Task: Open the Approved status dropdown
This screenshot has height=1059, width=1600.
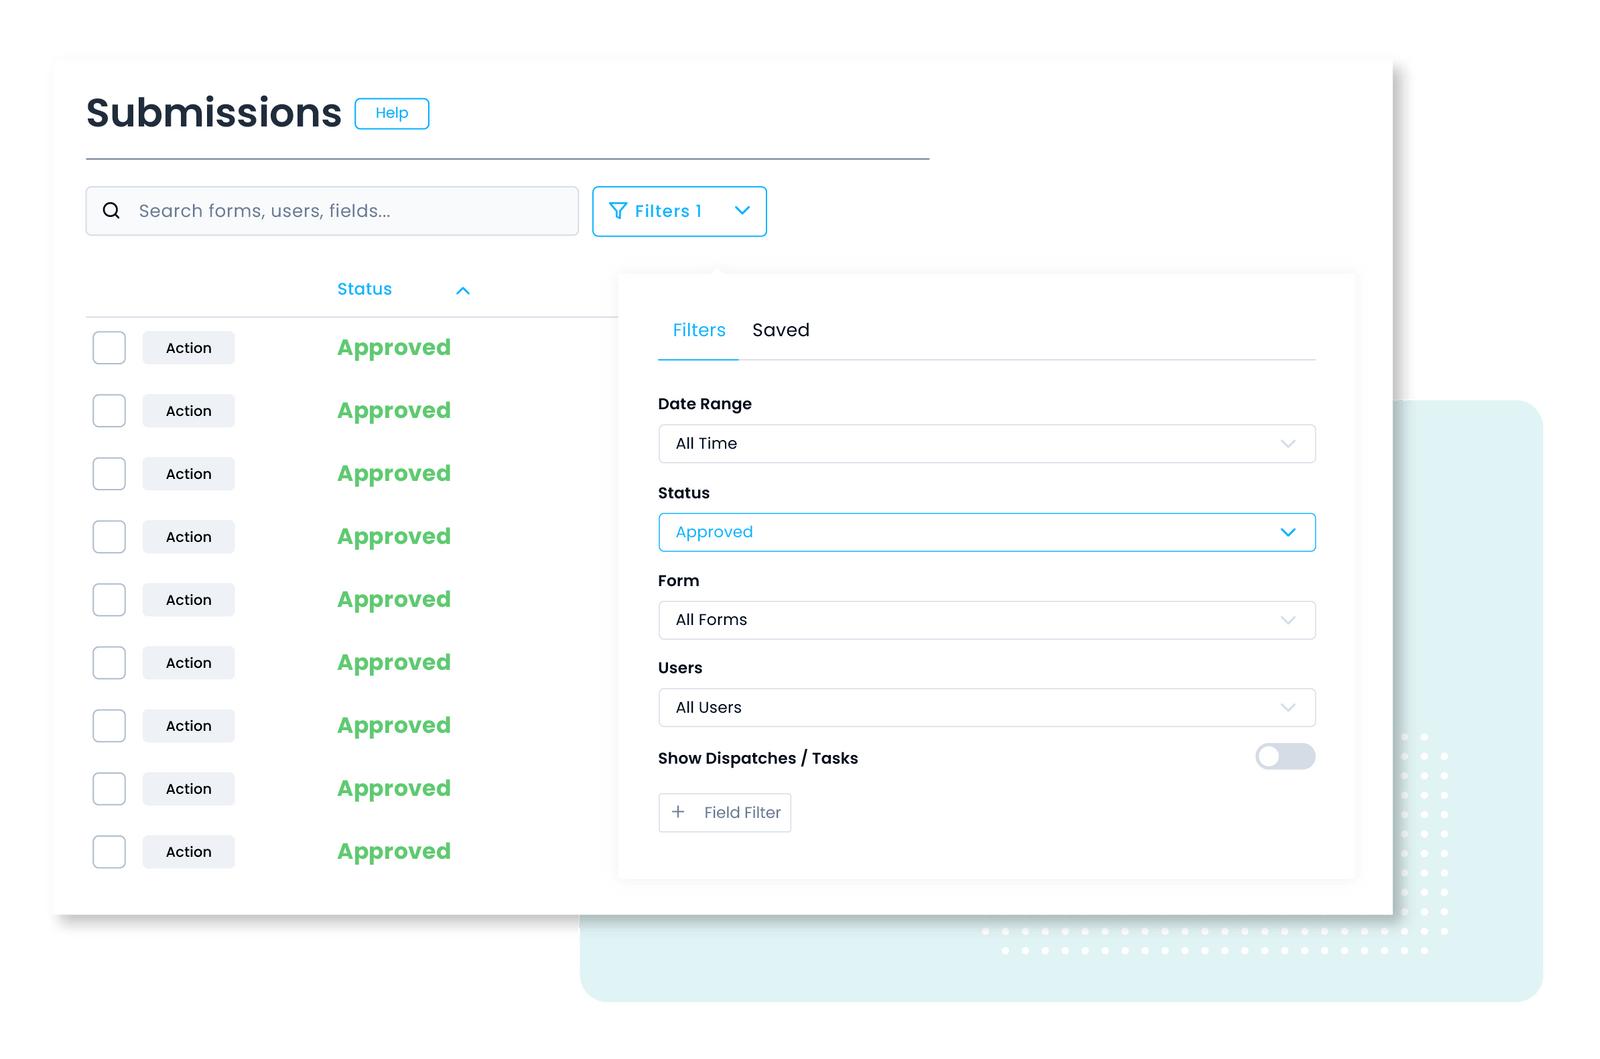Action: [987, 532]
